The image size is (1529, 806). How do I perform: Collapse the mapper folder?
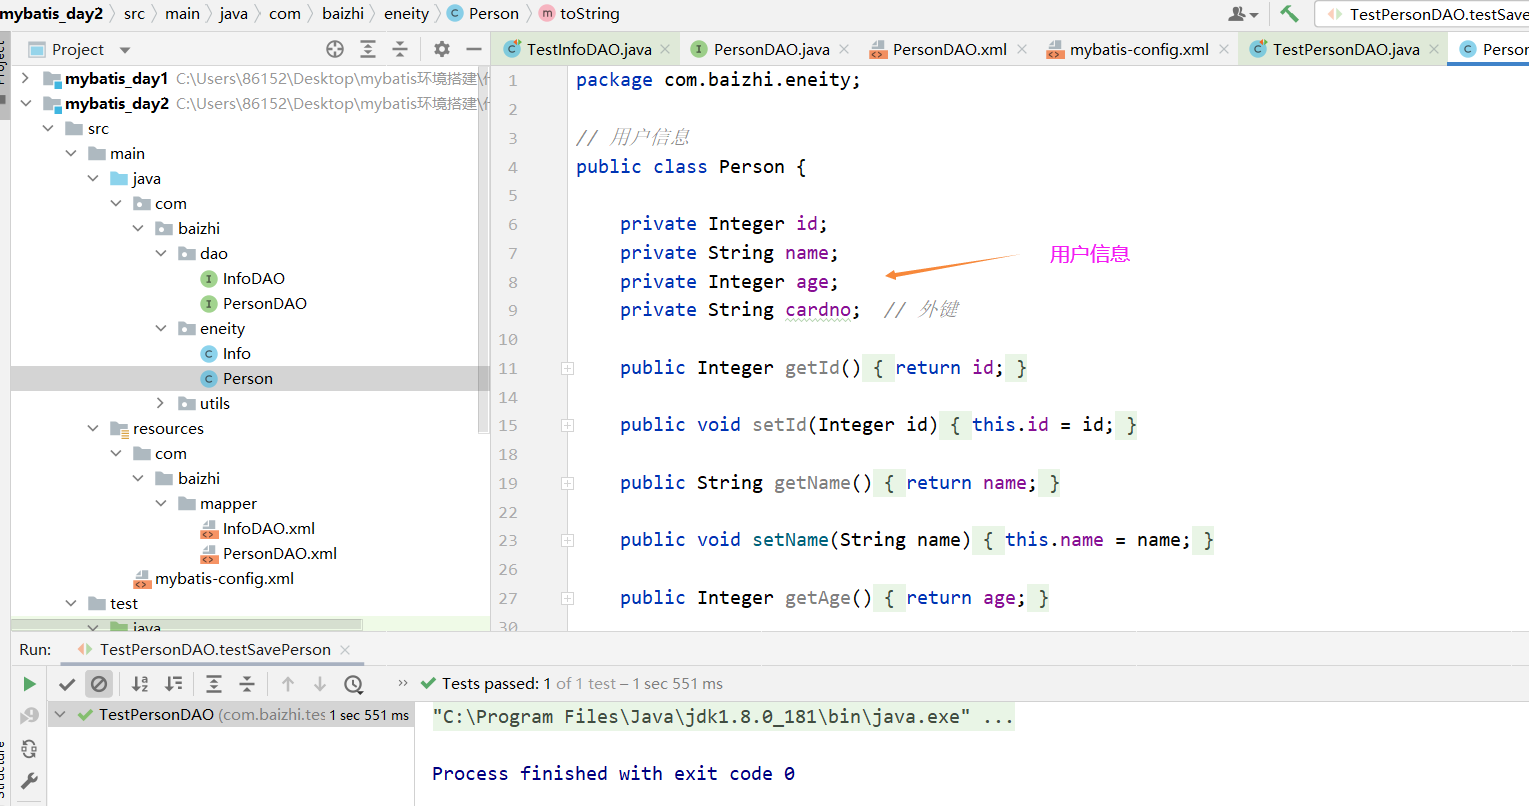pos(161,503)
